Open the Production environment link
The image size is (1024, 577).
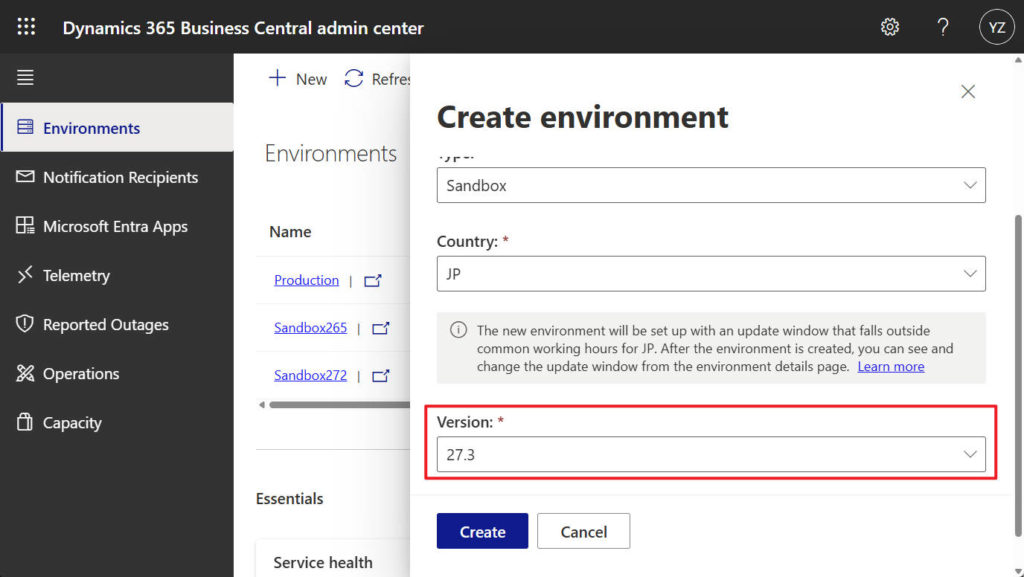(306, 280)
